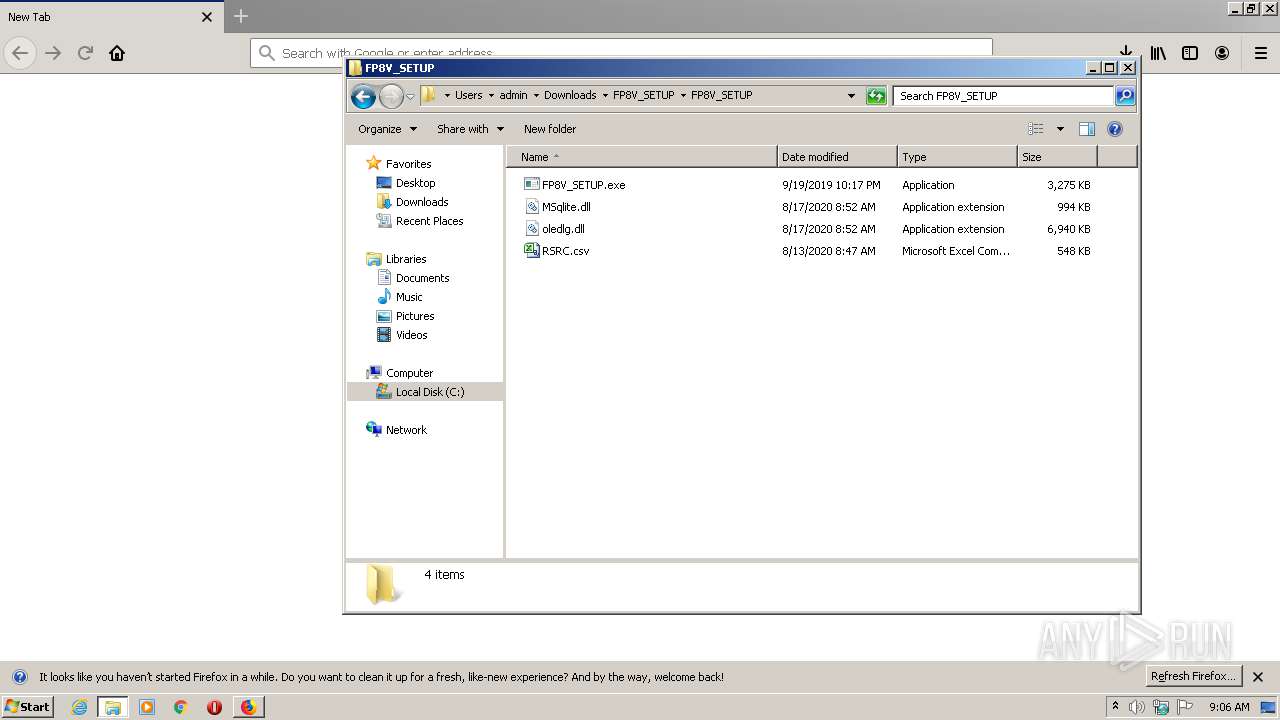Screen dimensions: 1280x720
Task: Click the address bar refresh icon
Action: pos(876,96)
